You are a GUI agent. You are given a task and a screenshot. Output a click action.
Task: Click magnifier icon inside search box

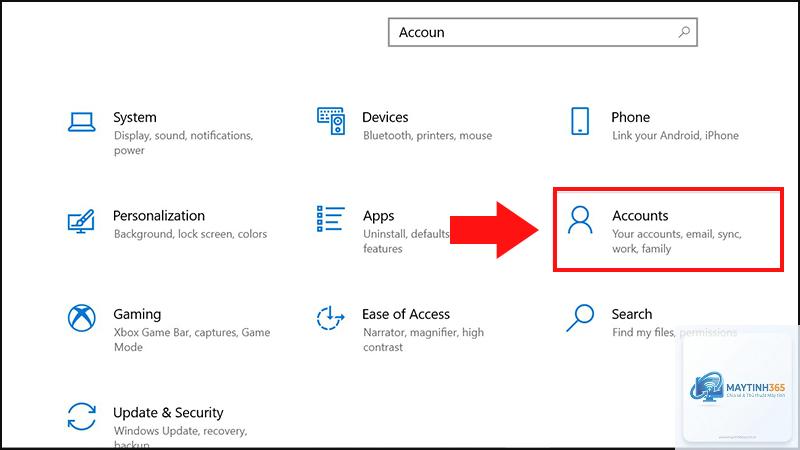[x=684, y=32]
